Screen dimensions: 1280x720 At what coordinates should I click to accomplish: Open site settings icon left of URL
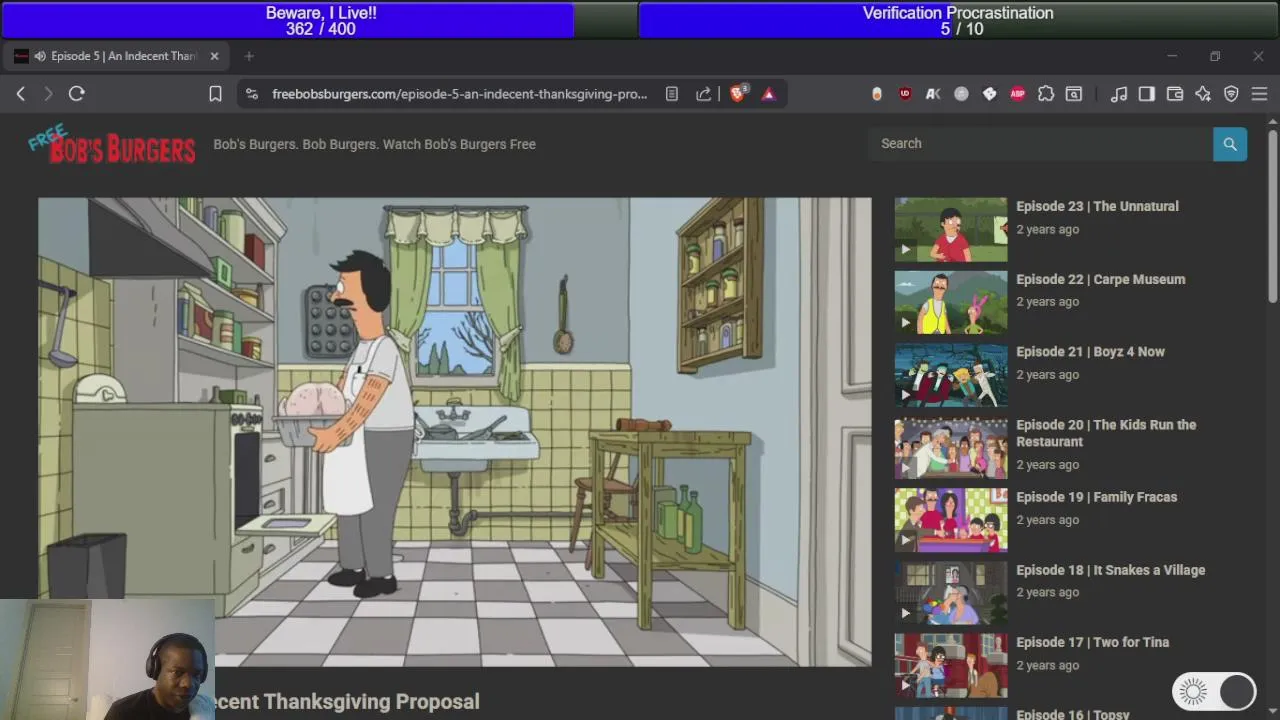252,93
